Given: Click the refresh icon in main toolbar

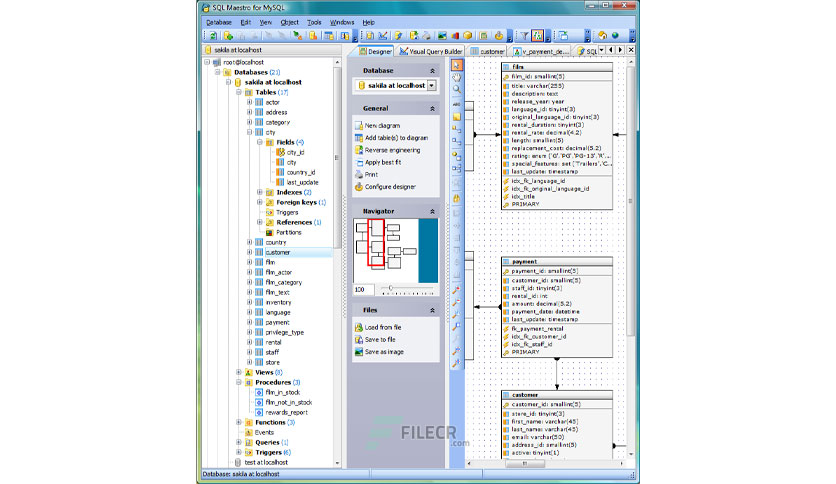Looking at the screenshot, I should click(213, 36).
